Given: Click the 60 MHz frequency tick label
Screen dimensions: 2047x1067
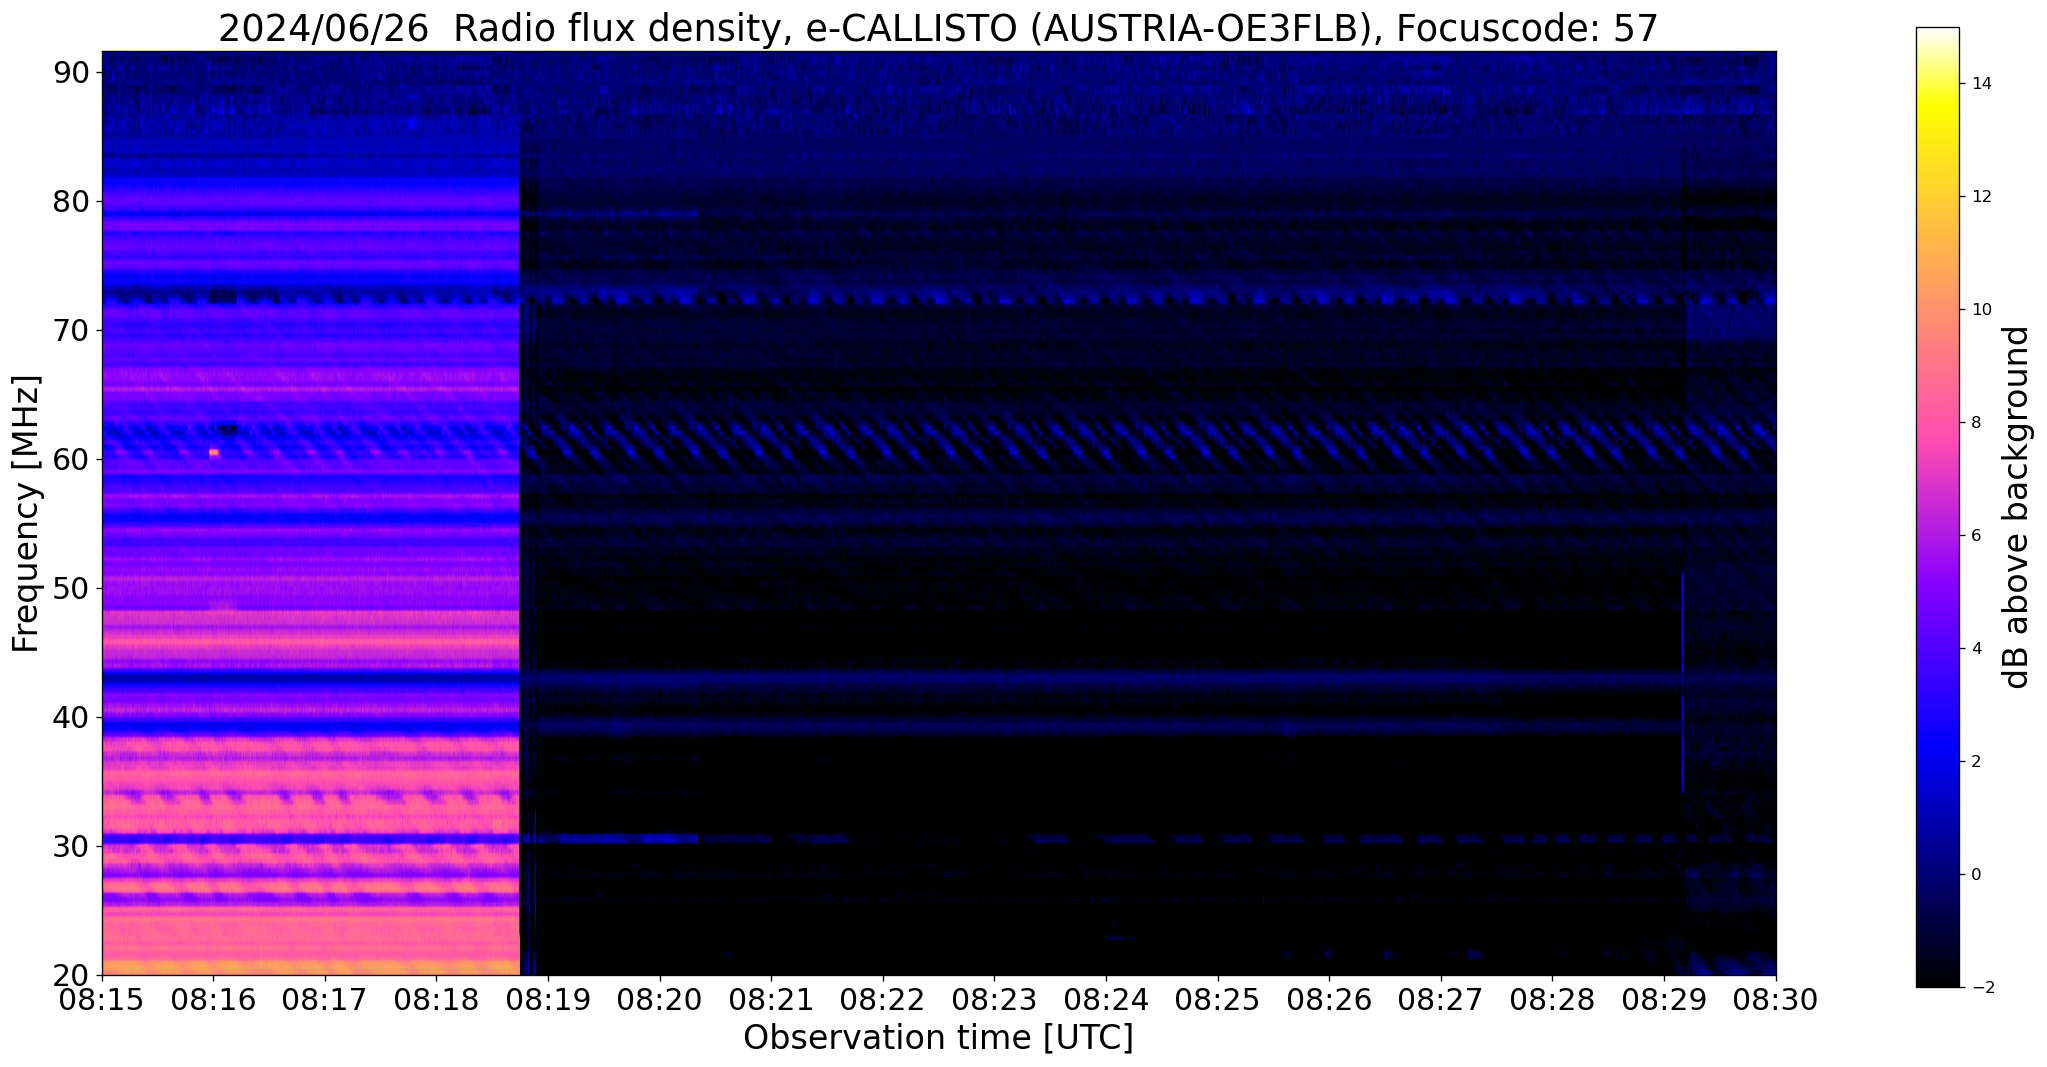Looking at the screenshot, I should tap(71, 459).
